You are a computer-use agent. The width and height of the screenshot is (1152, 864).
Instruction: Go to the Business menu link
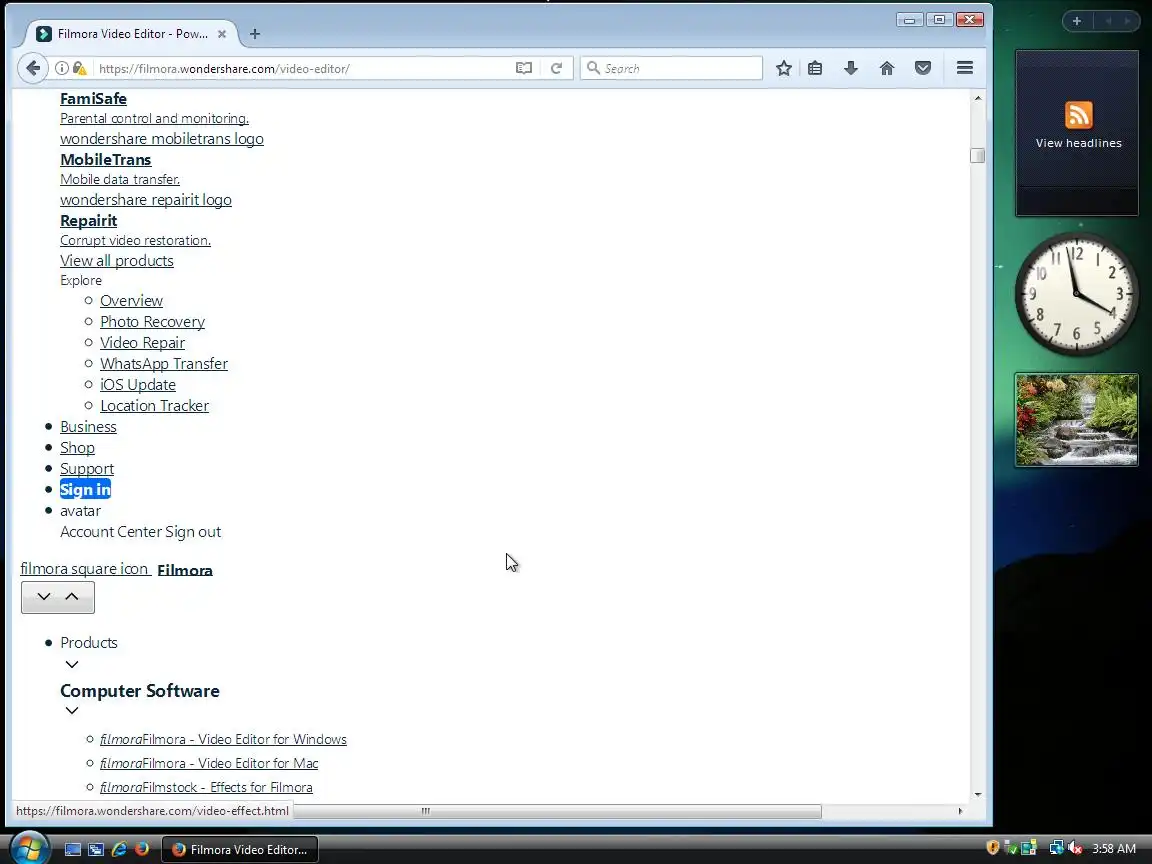tap(88, 427)
